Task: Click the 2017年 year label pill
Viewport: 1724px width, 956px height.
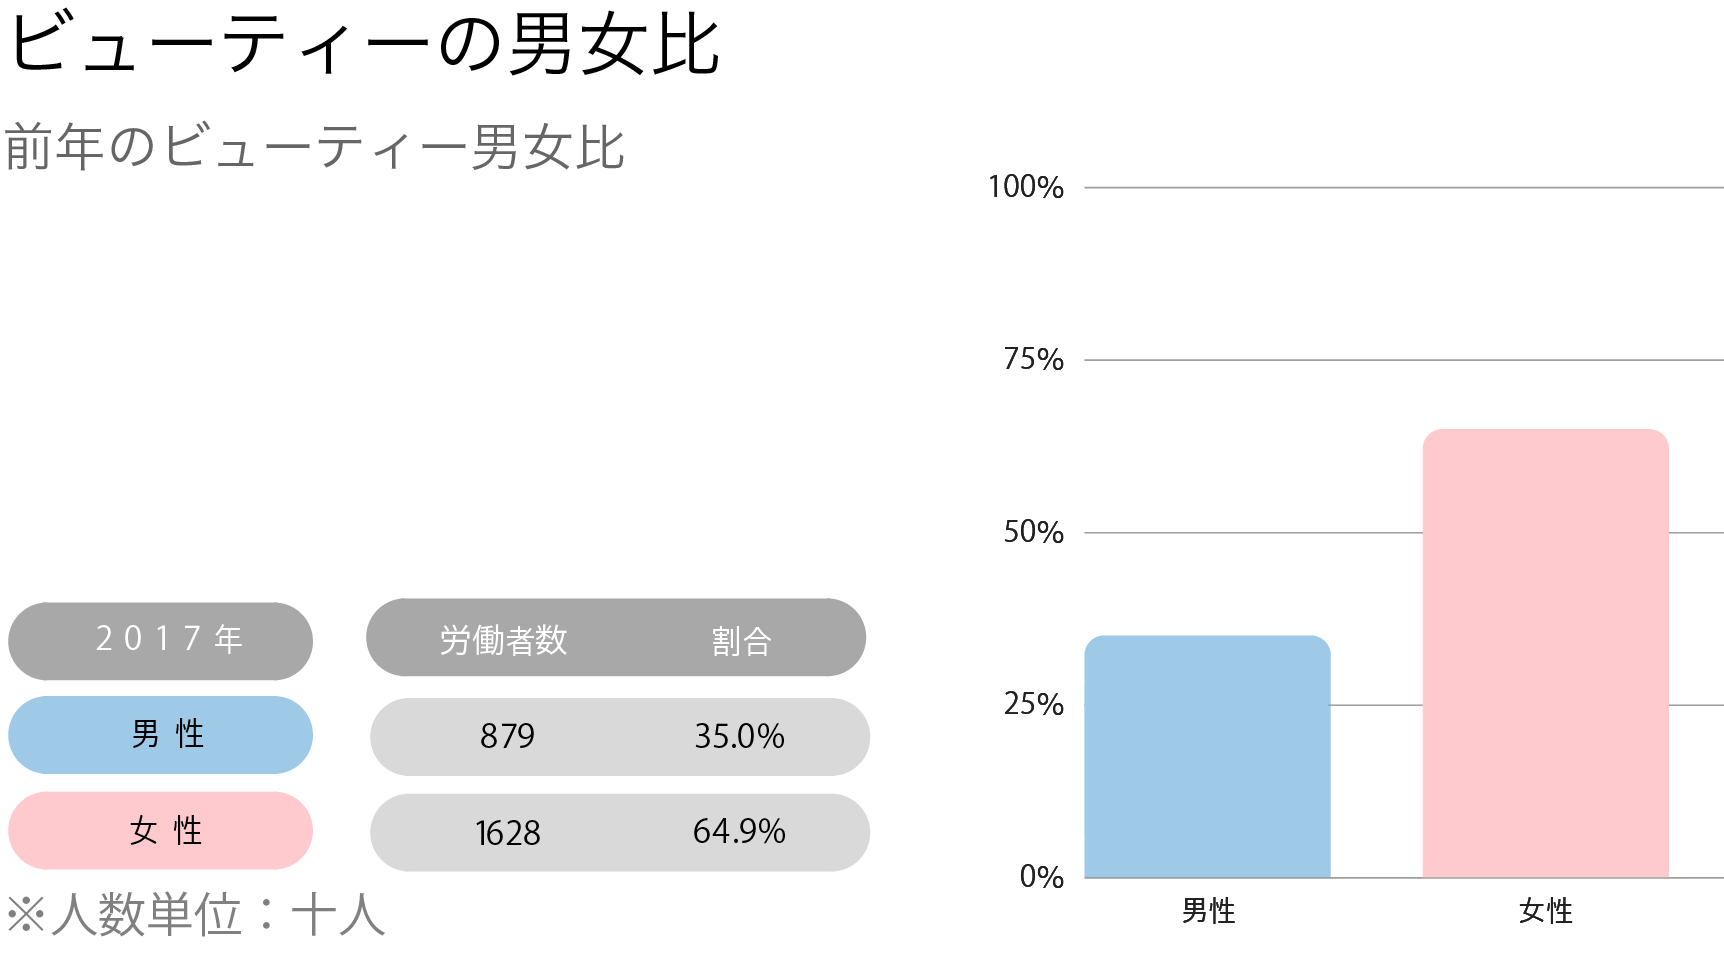Action: [x=160, y=641]
